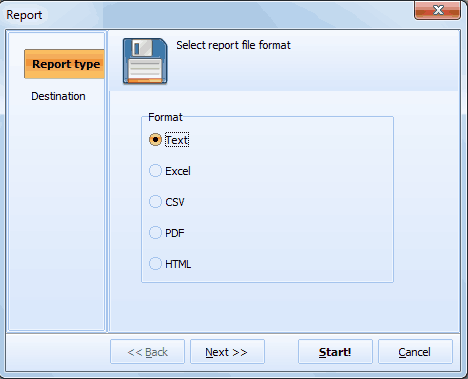This screenshot has height=379, width=468.
Task: Open the Report type step
Action: coord(64,64)
